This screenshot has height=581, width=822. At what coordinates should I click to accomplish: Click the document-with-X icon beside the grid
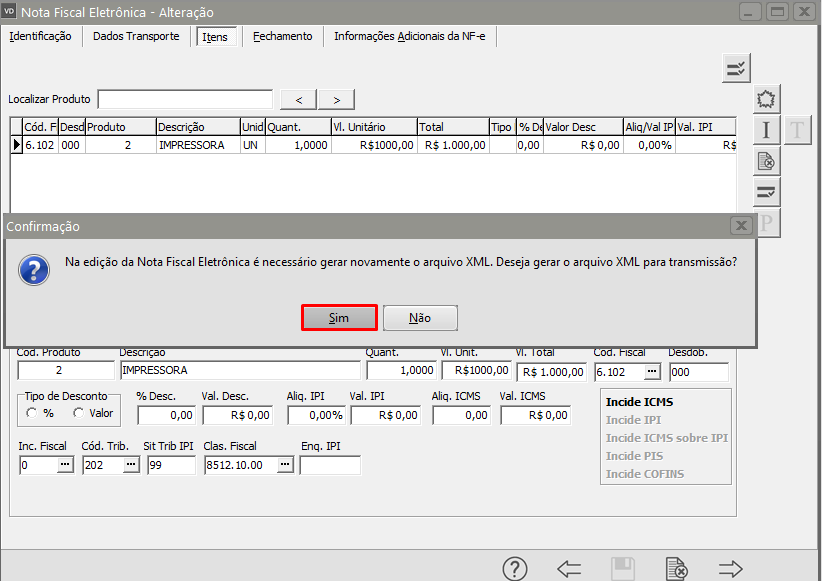[766, 160]
